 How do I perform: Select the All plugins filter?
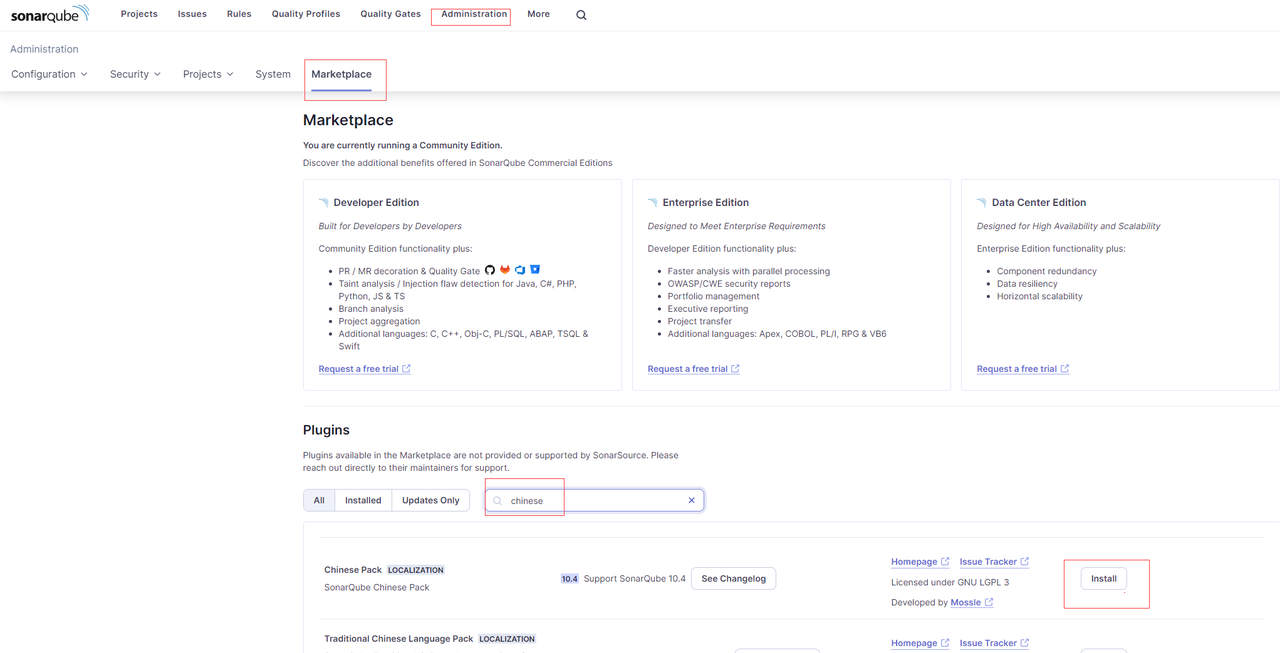tap(319, 500)
